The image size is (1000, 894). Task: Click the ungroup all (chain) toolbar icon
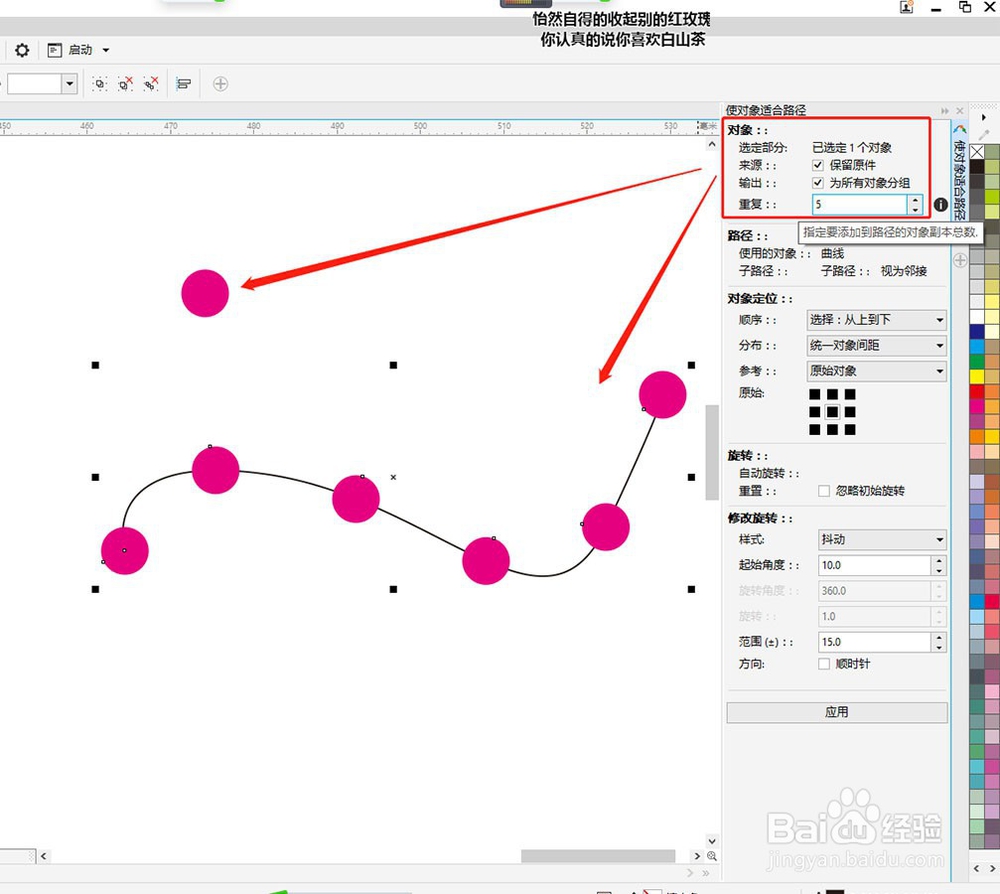tap(151, 84)
